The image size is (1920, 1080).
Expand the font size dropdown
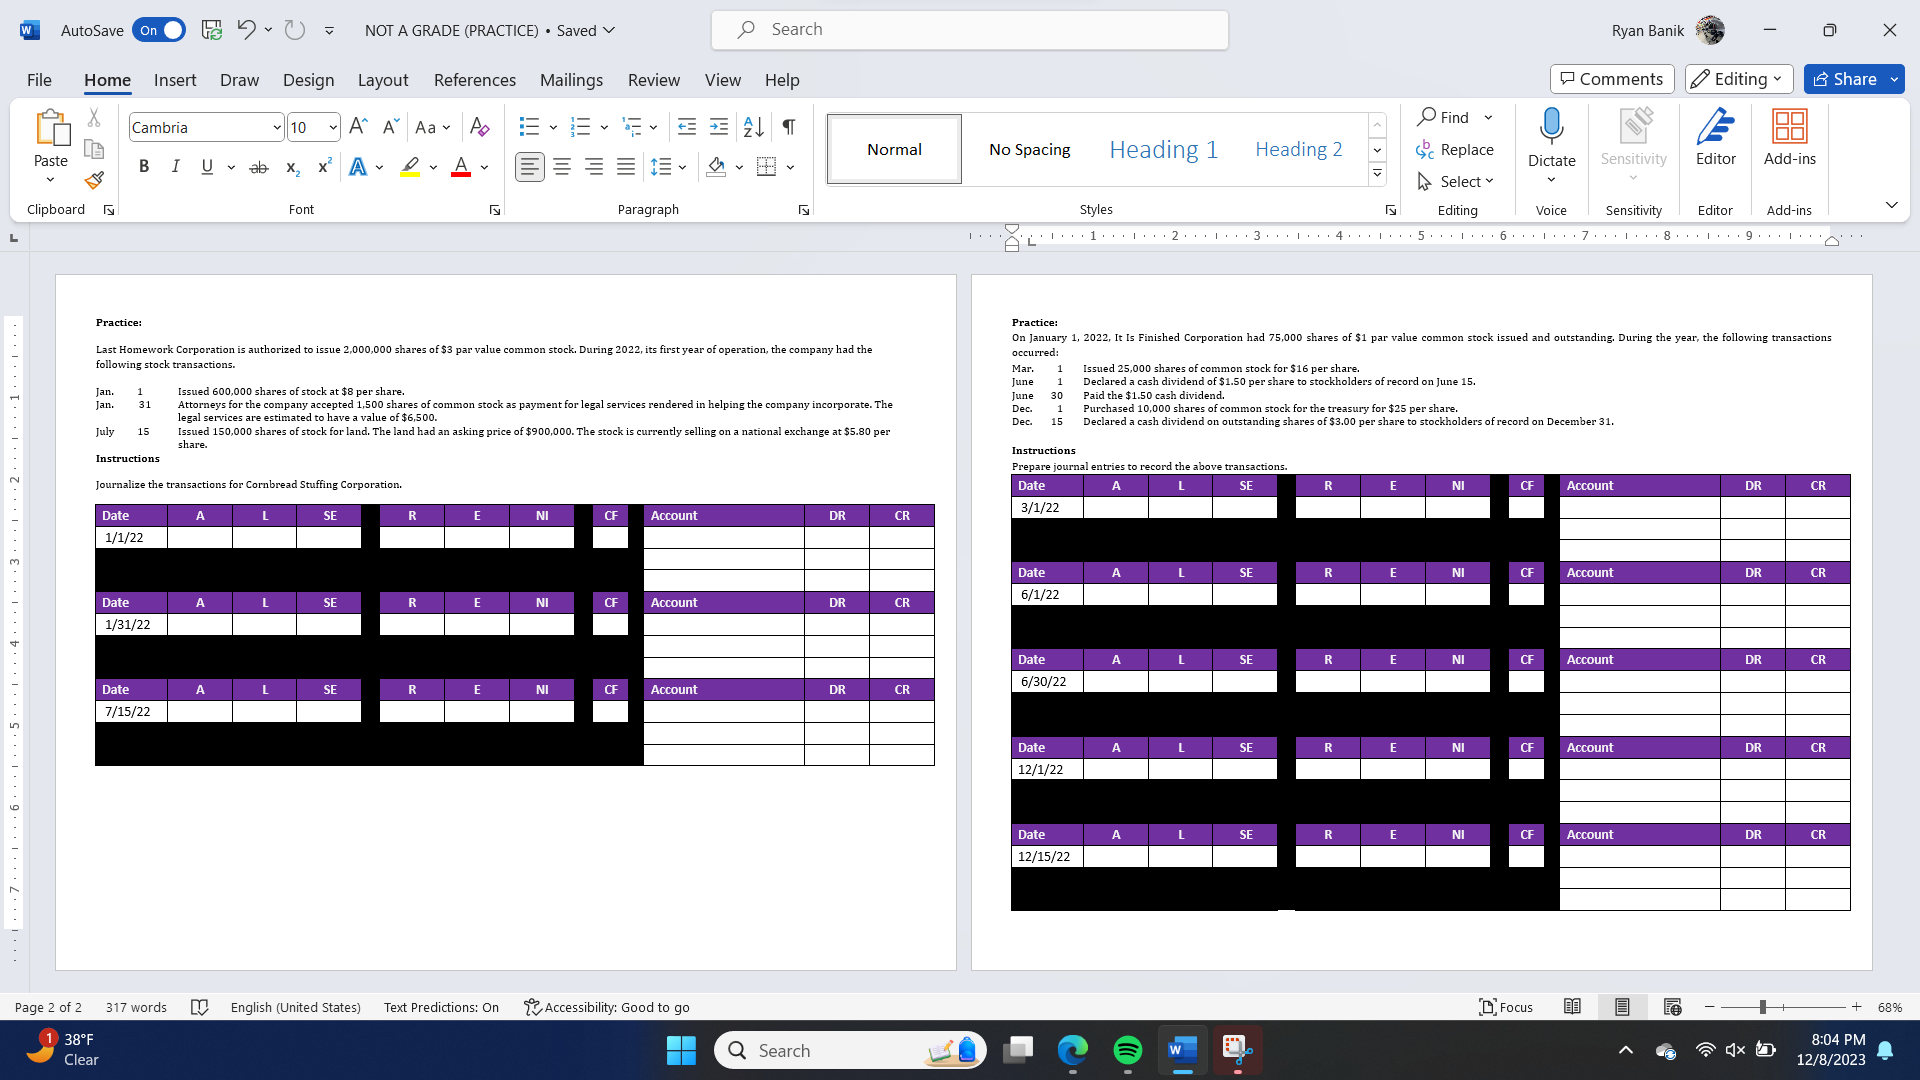[332, 127]
